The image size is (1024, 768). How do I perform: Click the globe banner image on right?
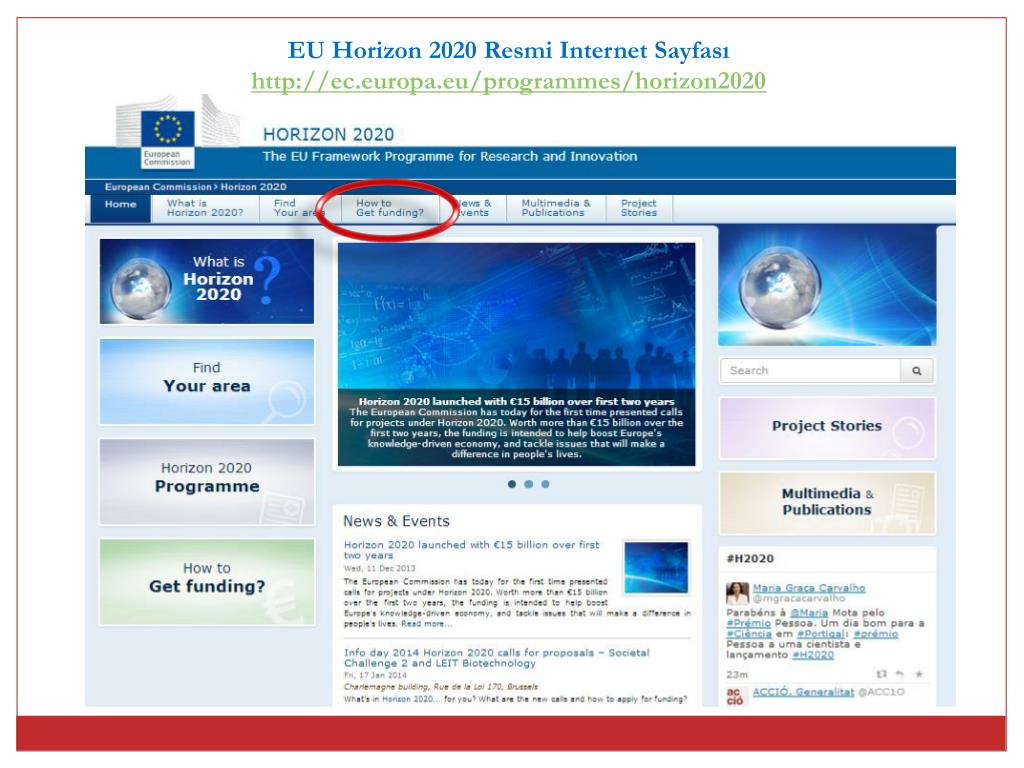click(827, 286)
